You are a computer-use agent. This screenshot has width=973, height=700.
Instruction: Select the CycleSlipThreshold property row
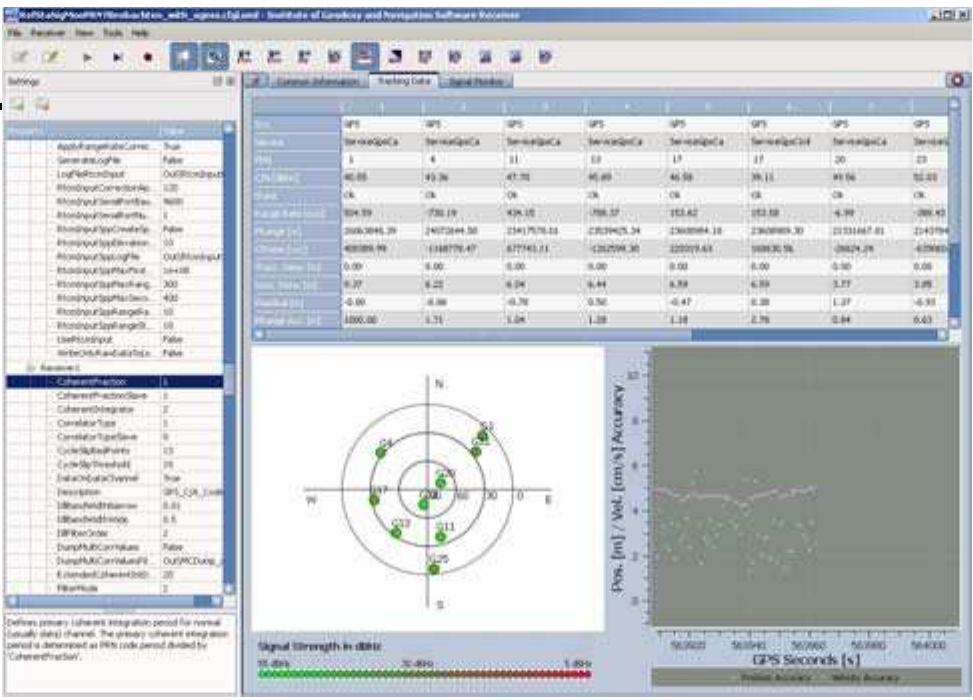[x=115, y=464]
